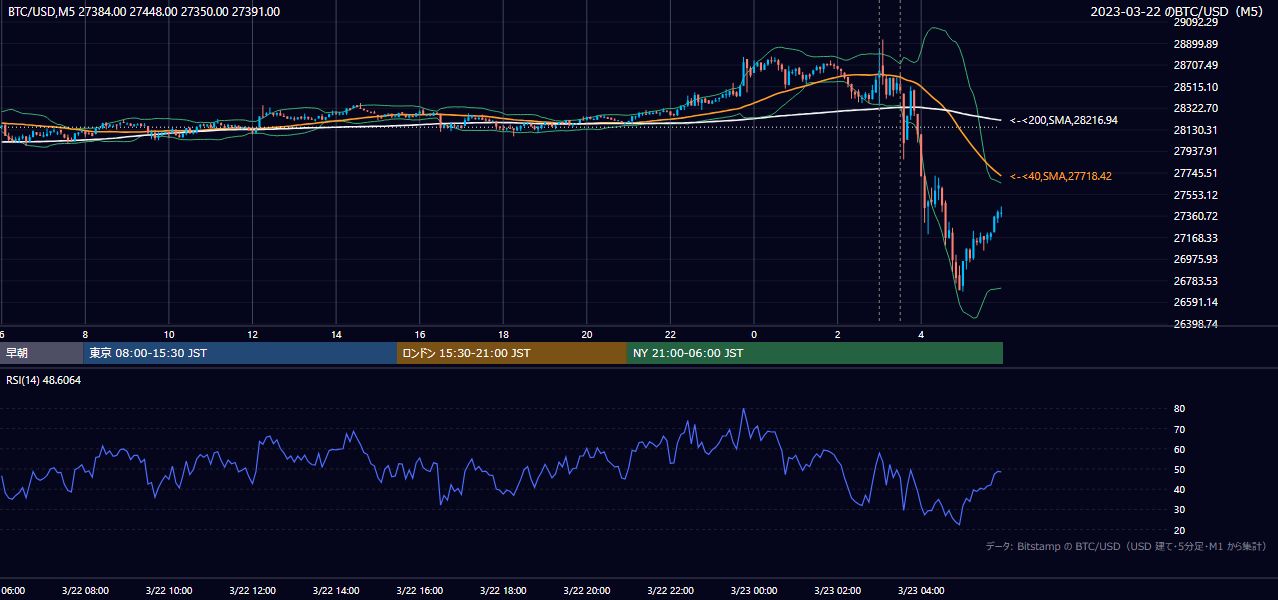Click hour label 12 under price chart
The width and height of the screenshot is (1278, 600).
(253, 334)
